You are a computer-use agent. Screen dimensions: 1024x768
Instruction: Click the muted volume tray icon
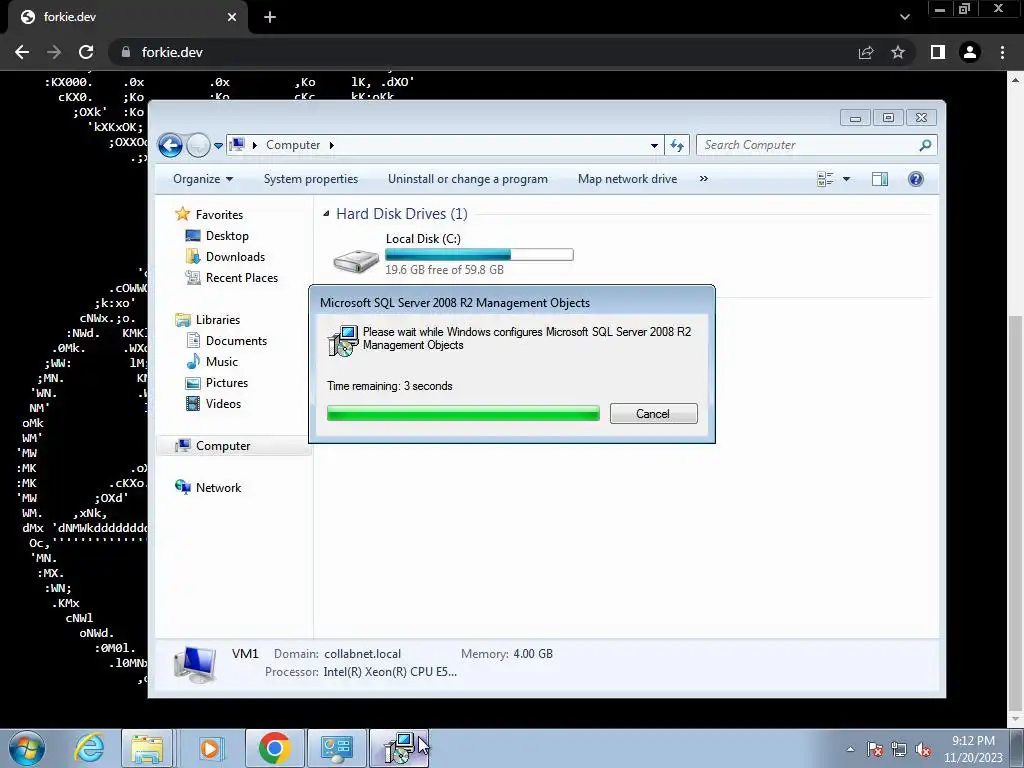coord(923,749)
